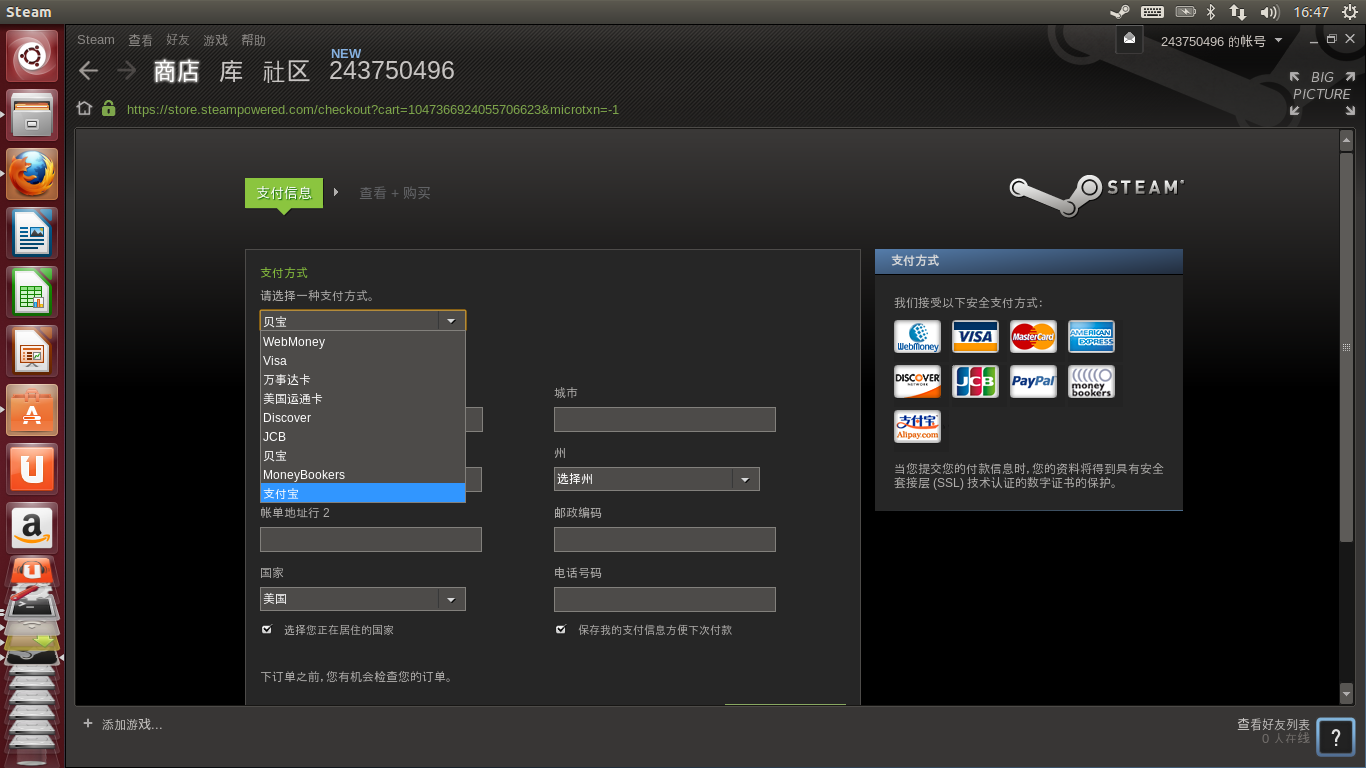The width and height of the screenshot is (1366, 768).
Task: Open the 好友 menu
Action: (178, 40)
